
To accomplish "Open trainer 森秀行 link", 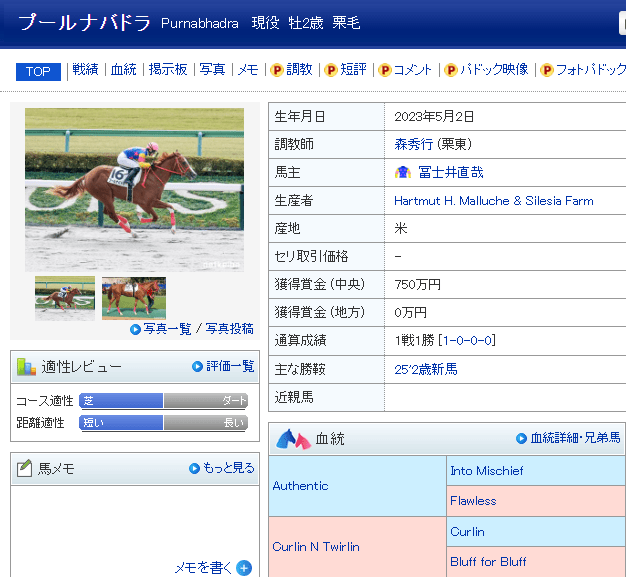I will [x=414, y=144].
